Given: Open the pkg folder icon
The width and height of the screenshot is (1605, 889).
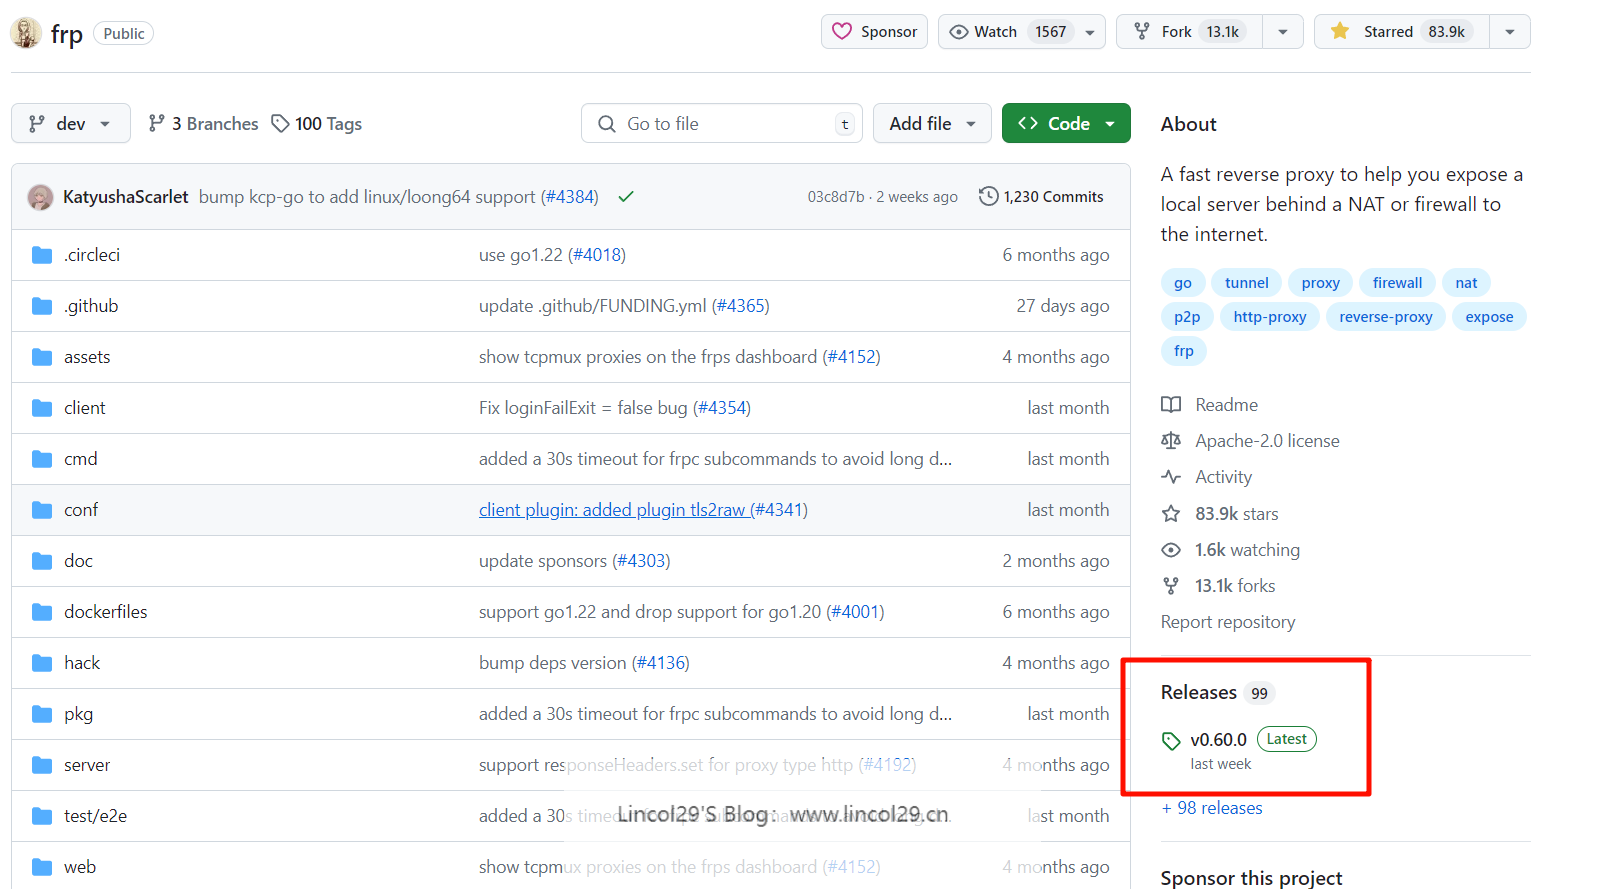Looking at the screenshot, I should (x=42, y=714).
